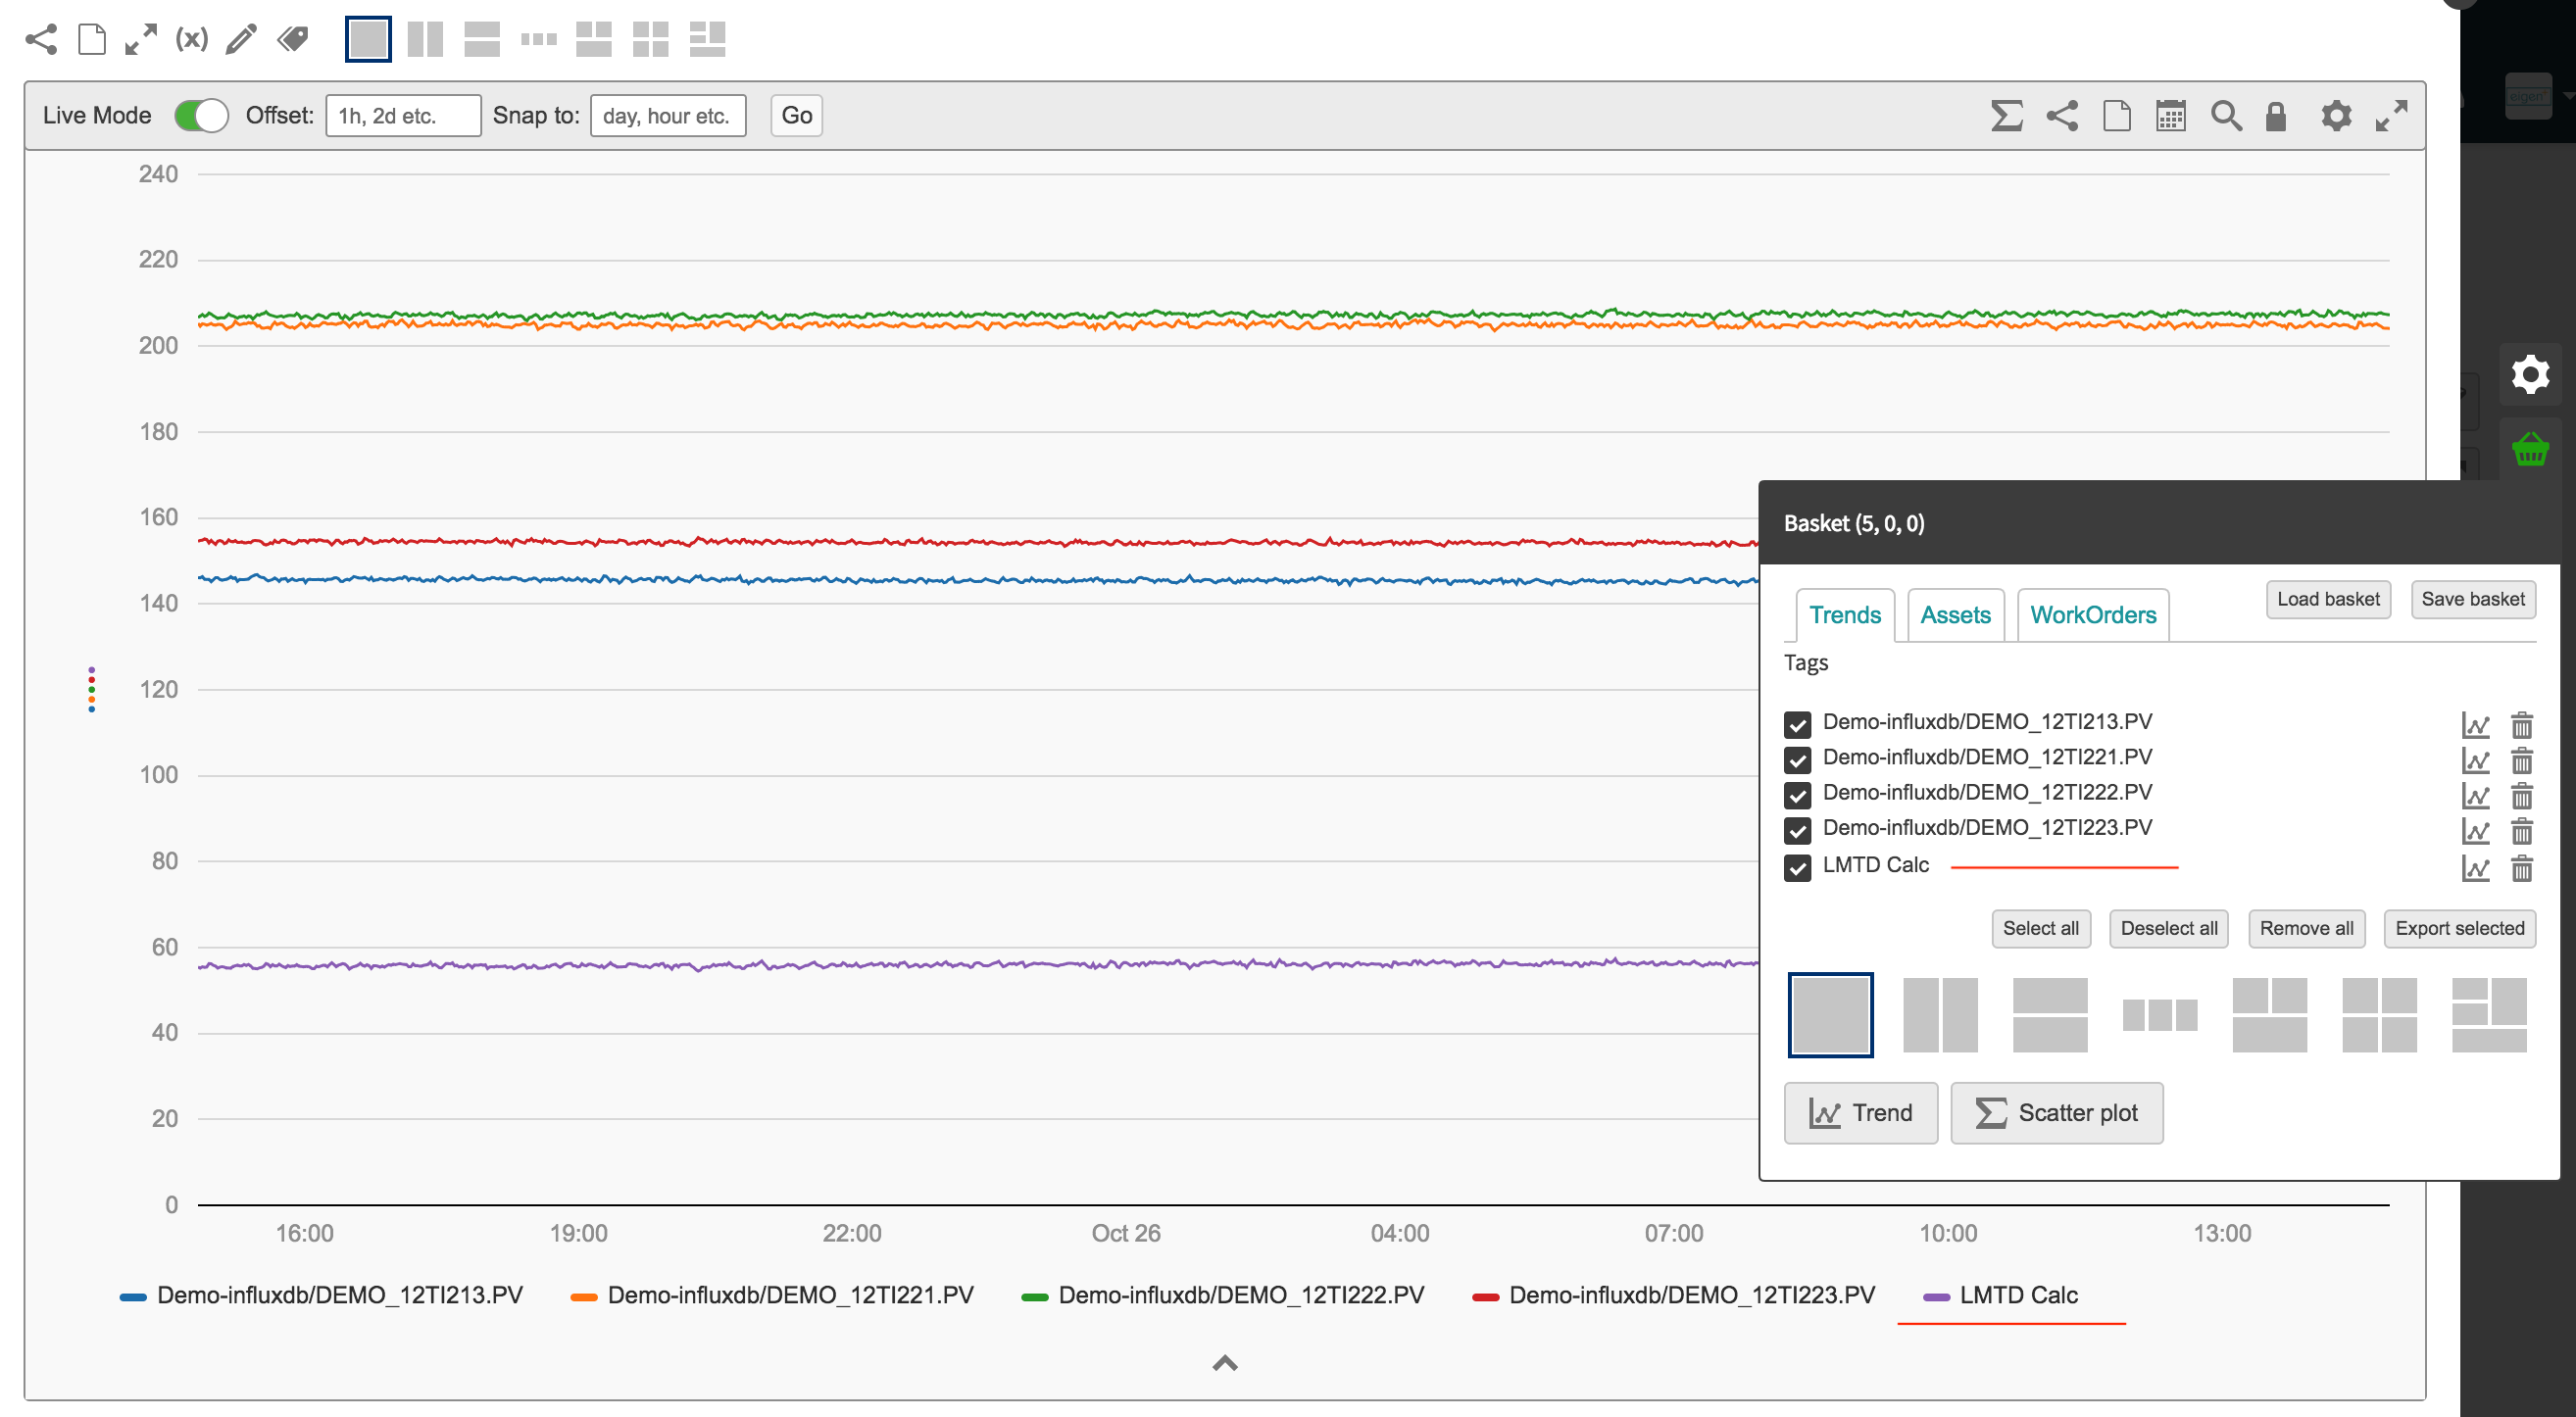Click the calendar date picker icon
The width and height of the screenshot is (2576, 1417).
pyautogui.click(x=2170, y=116)
